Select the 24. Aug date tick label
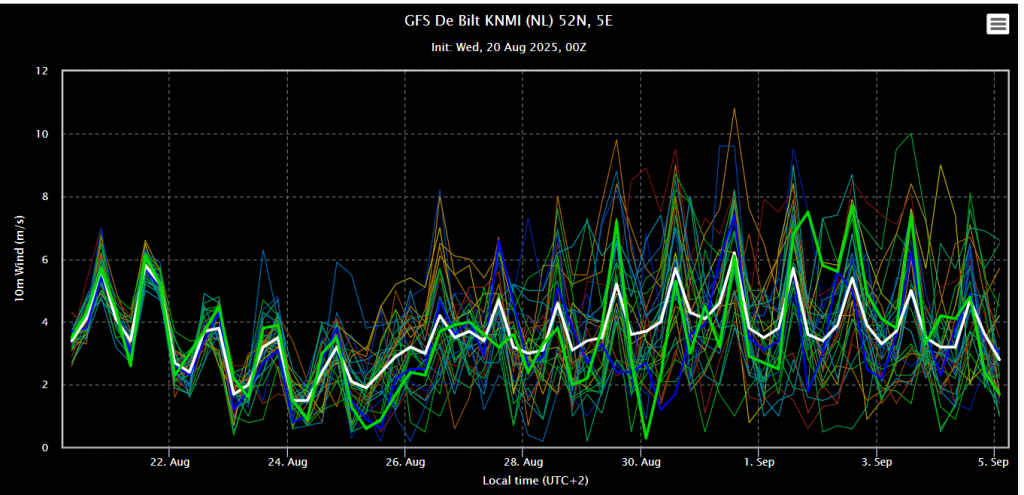The width and height of the screenshot is (1024, 495). pyautogui.click(x=287, y=461)
